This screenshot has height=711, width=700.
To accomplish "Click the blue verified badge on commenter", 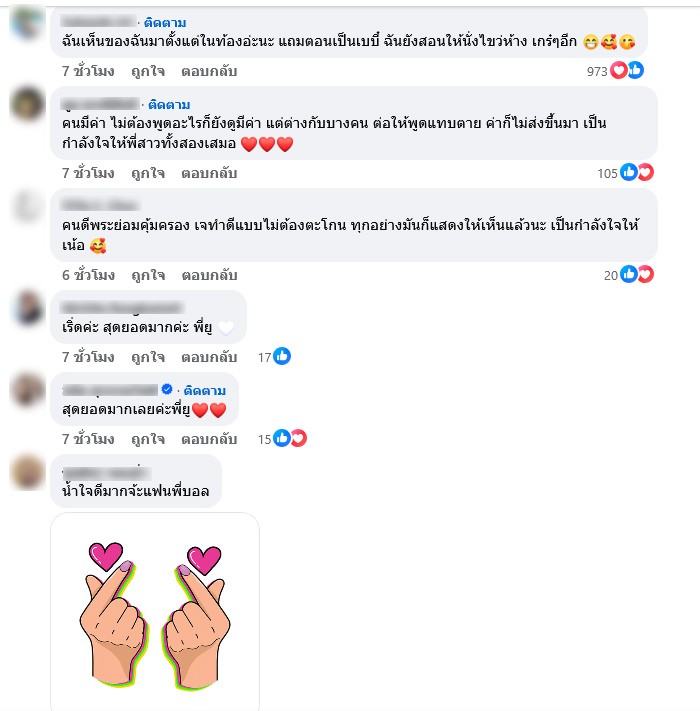I will tap(167, 389).
